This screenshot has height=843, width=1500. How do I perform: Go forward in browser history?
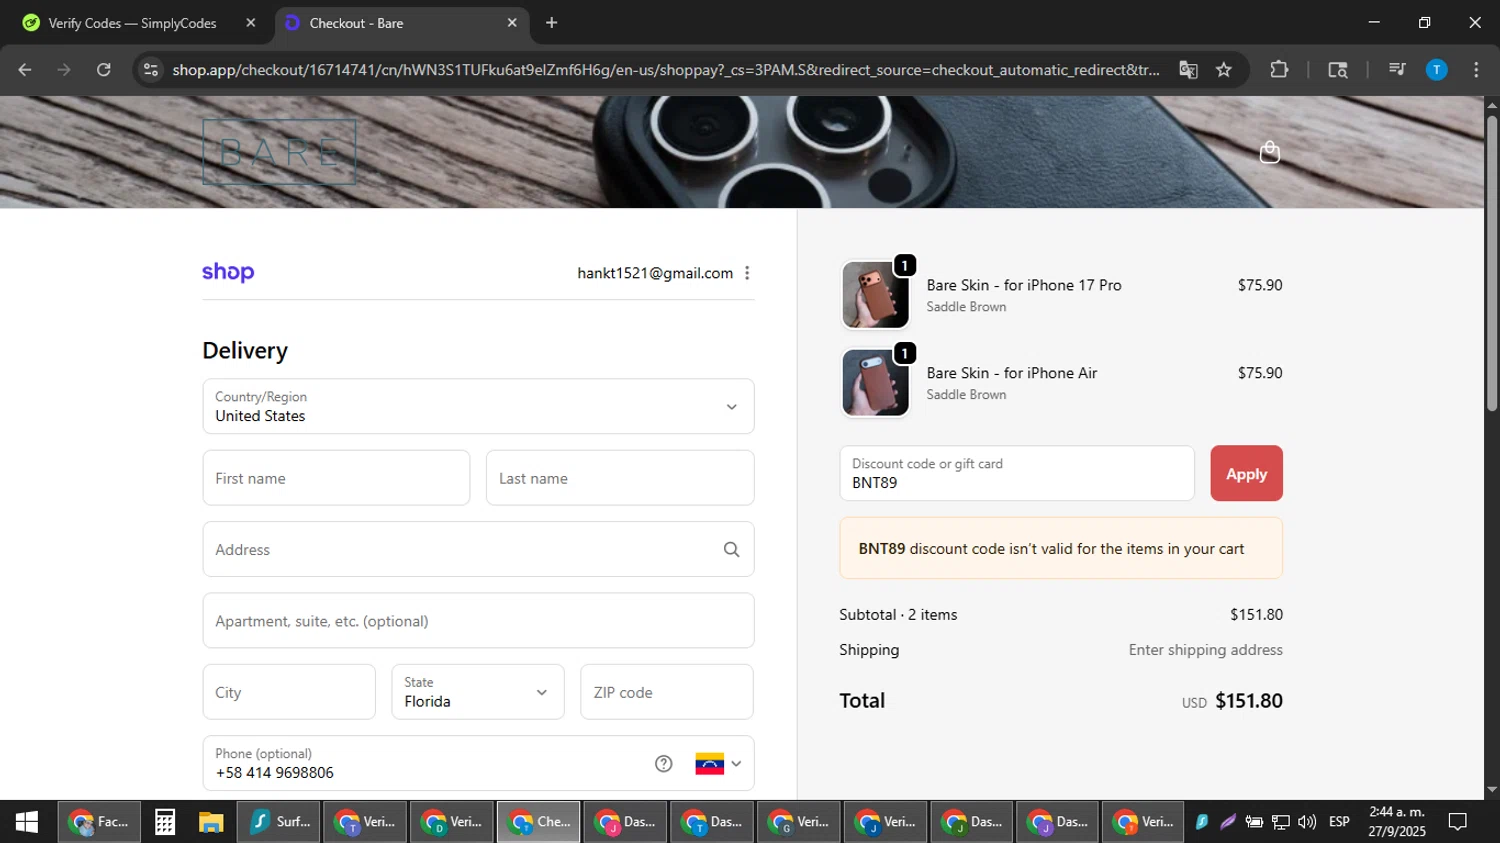(64, 70)
